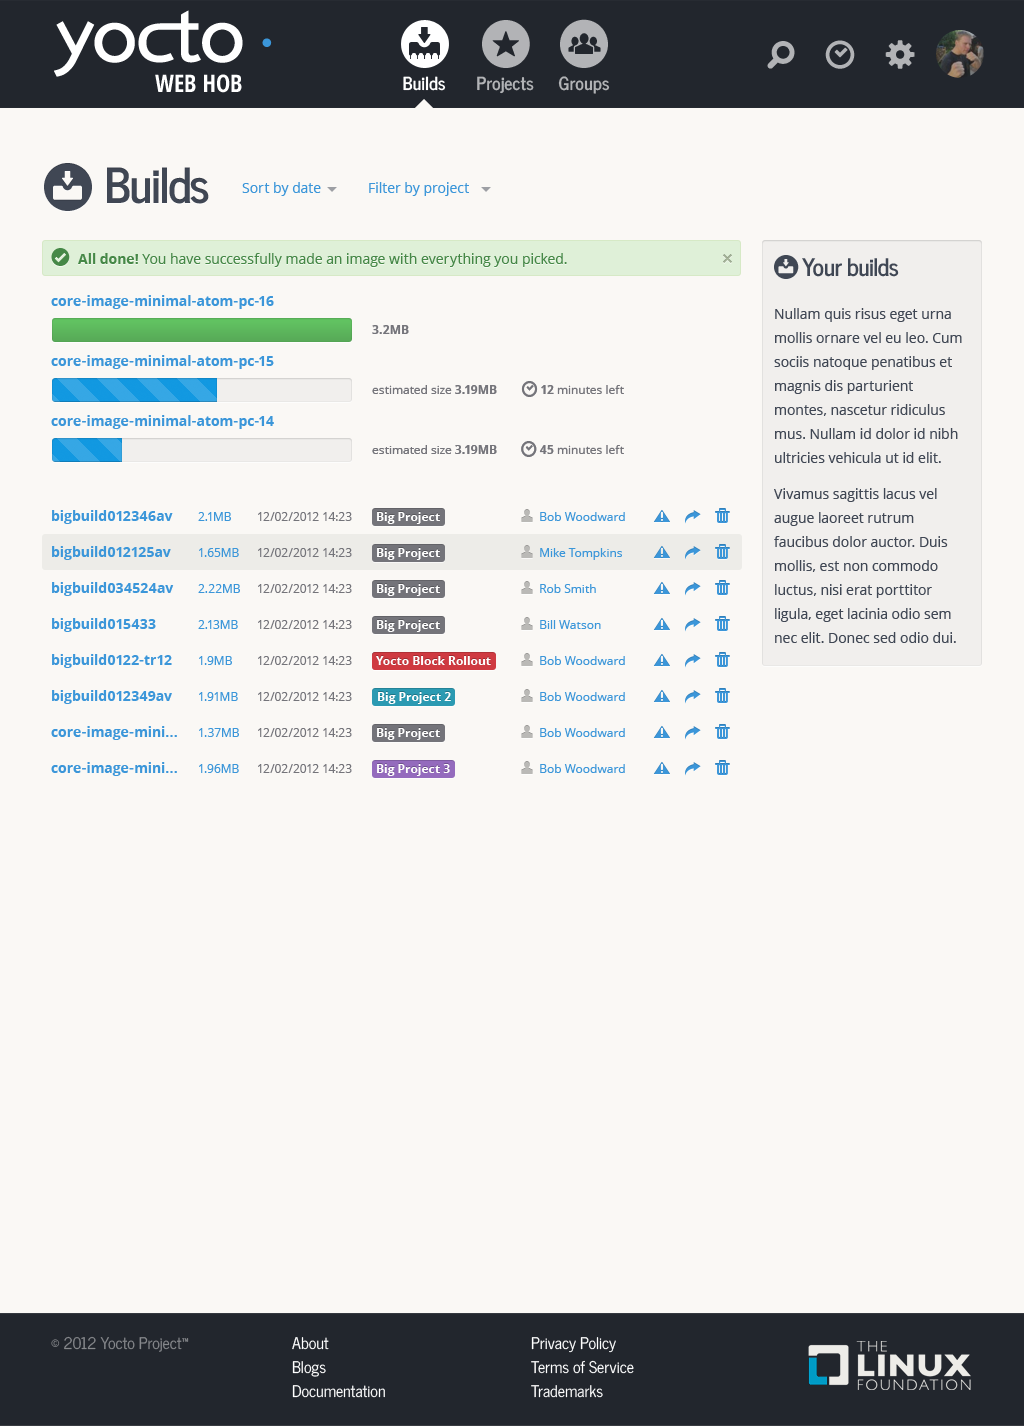
Task: Click the Yocto Block Rollout project tag
Action: (433, 661)
